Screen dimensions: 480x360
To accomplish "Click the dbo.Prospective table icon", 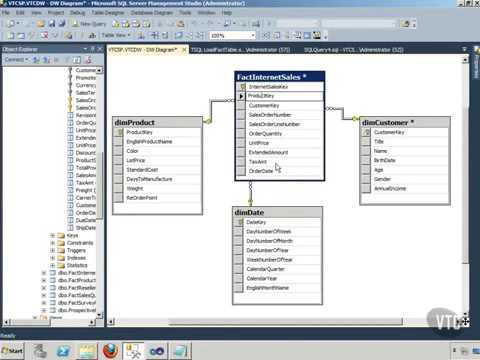I will pyautogui.click(x=53, y=310).
